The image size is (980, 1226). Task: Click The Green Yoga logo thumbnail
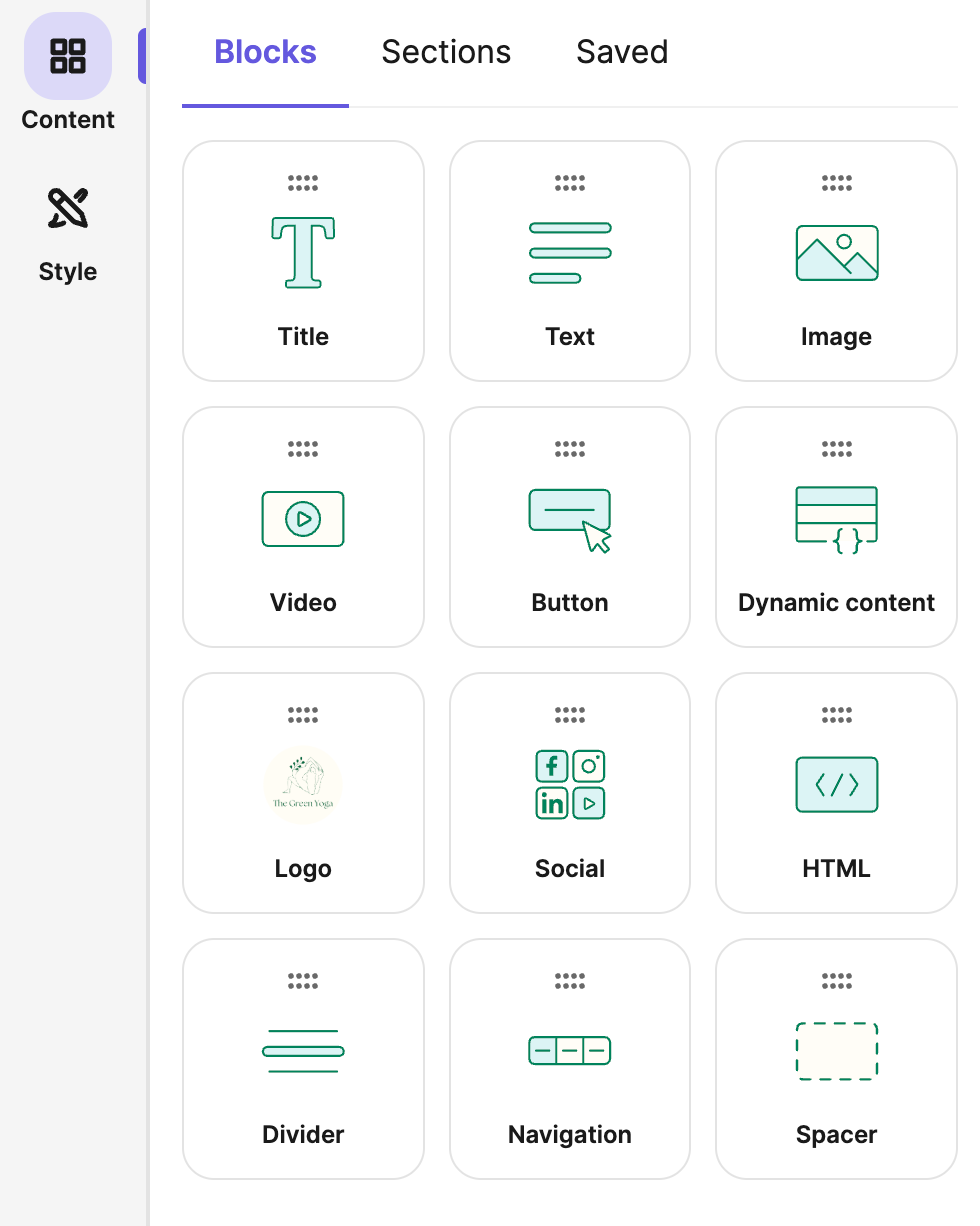[303, 785]
